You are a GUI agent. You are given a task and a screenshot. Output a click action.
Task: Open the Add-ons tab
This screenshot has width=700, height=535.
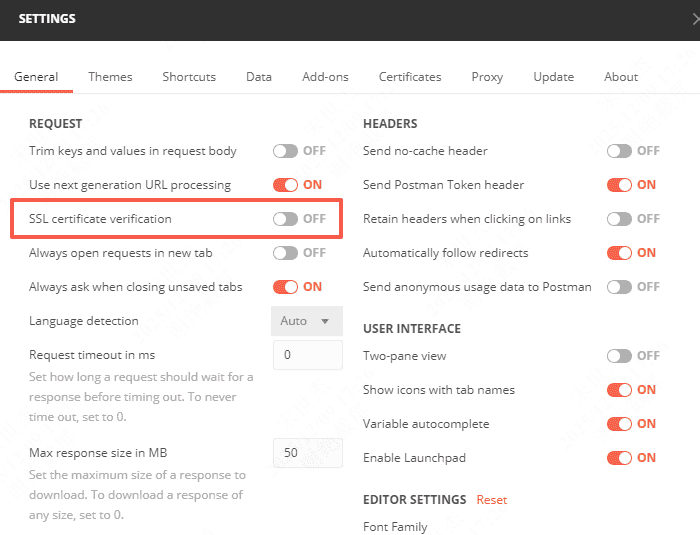click(325, 77)
